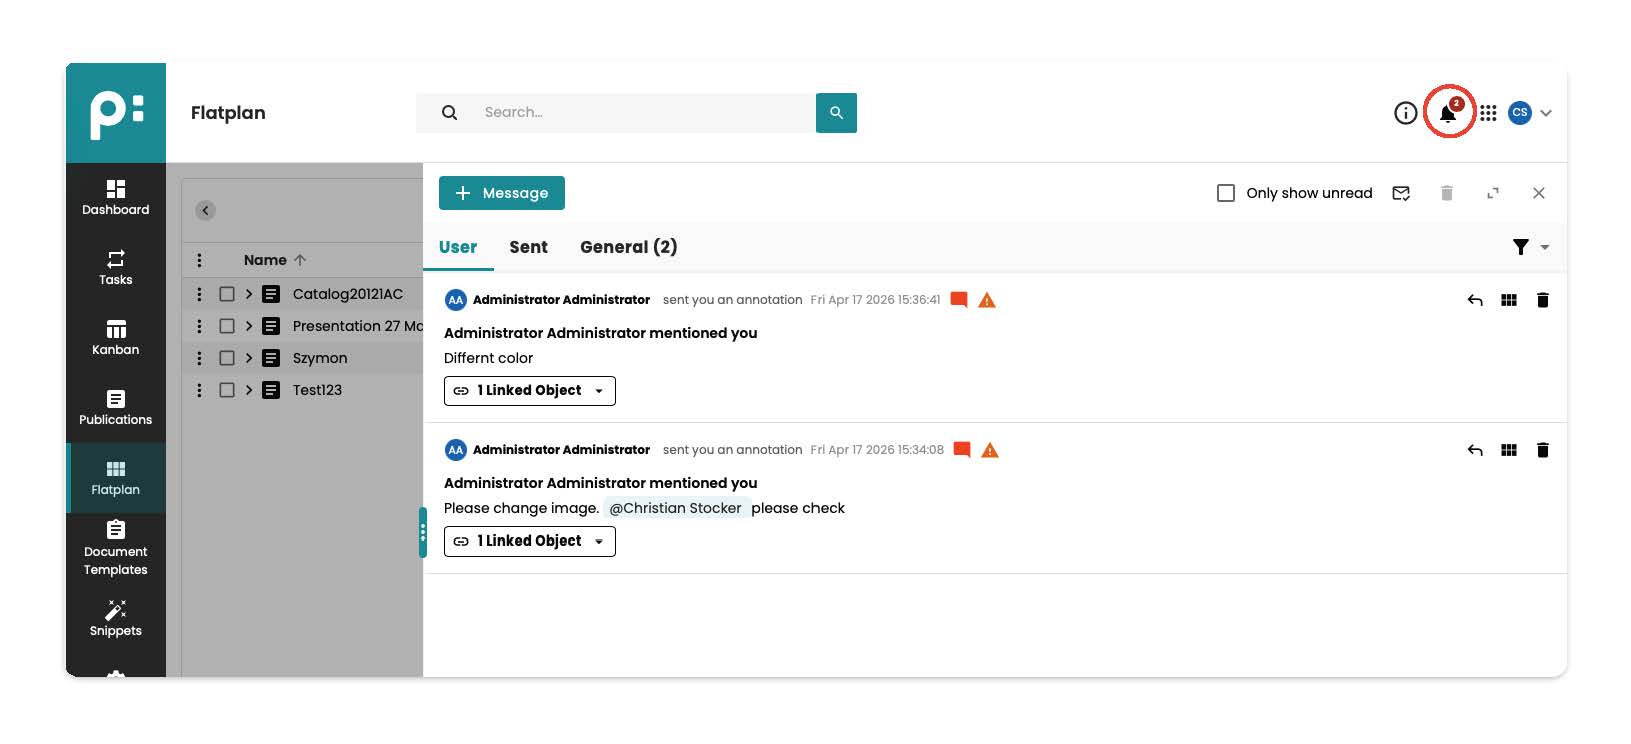Image resolution: width=1631 pixels, height=744 pixels.
Task: Click comment icon on 15:36:41 message
Action: pyautogui.click(x=959, y=299)
